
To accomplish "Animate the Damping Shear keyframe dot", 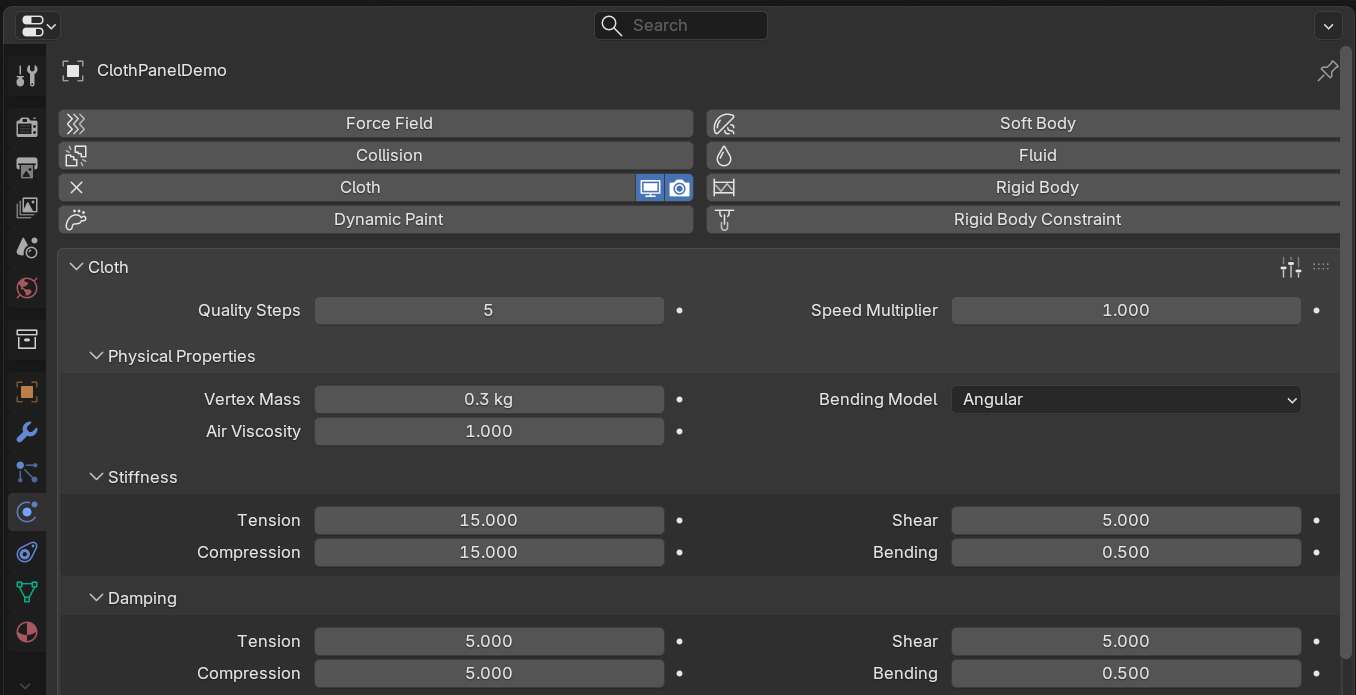I will pos(1317,642).
